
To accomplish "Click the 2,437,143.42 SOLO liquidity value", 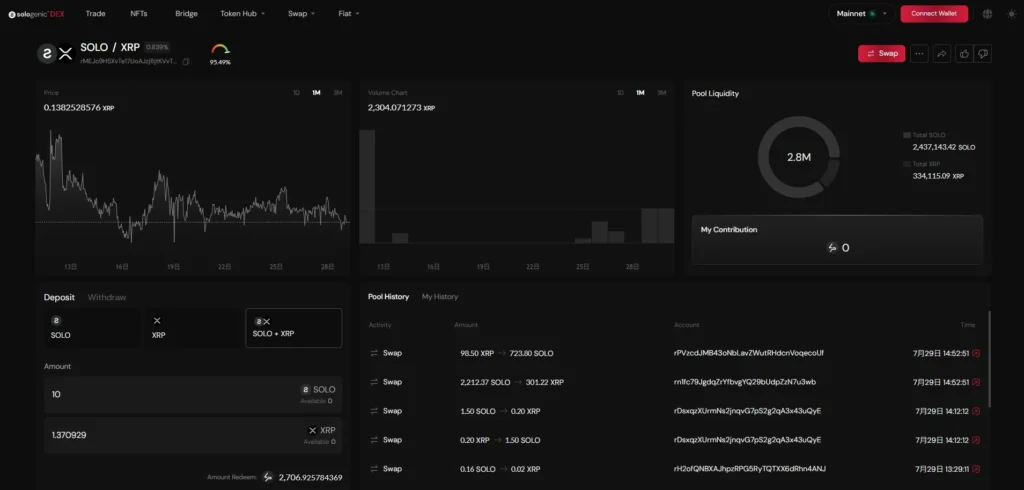I will 944,148.
